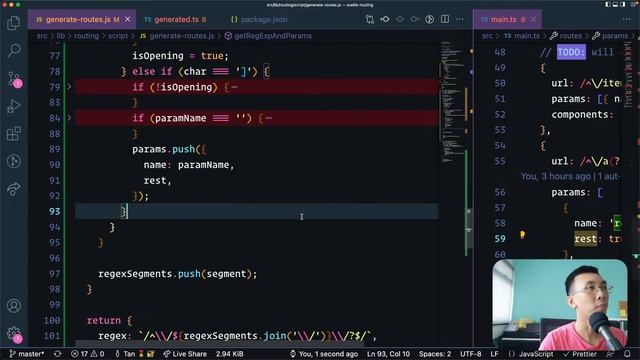Open the GitLens icon in activity bar
Screen dimensions: 640x360
tap(14, 161)
